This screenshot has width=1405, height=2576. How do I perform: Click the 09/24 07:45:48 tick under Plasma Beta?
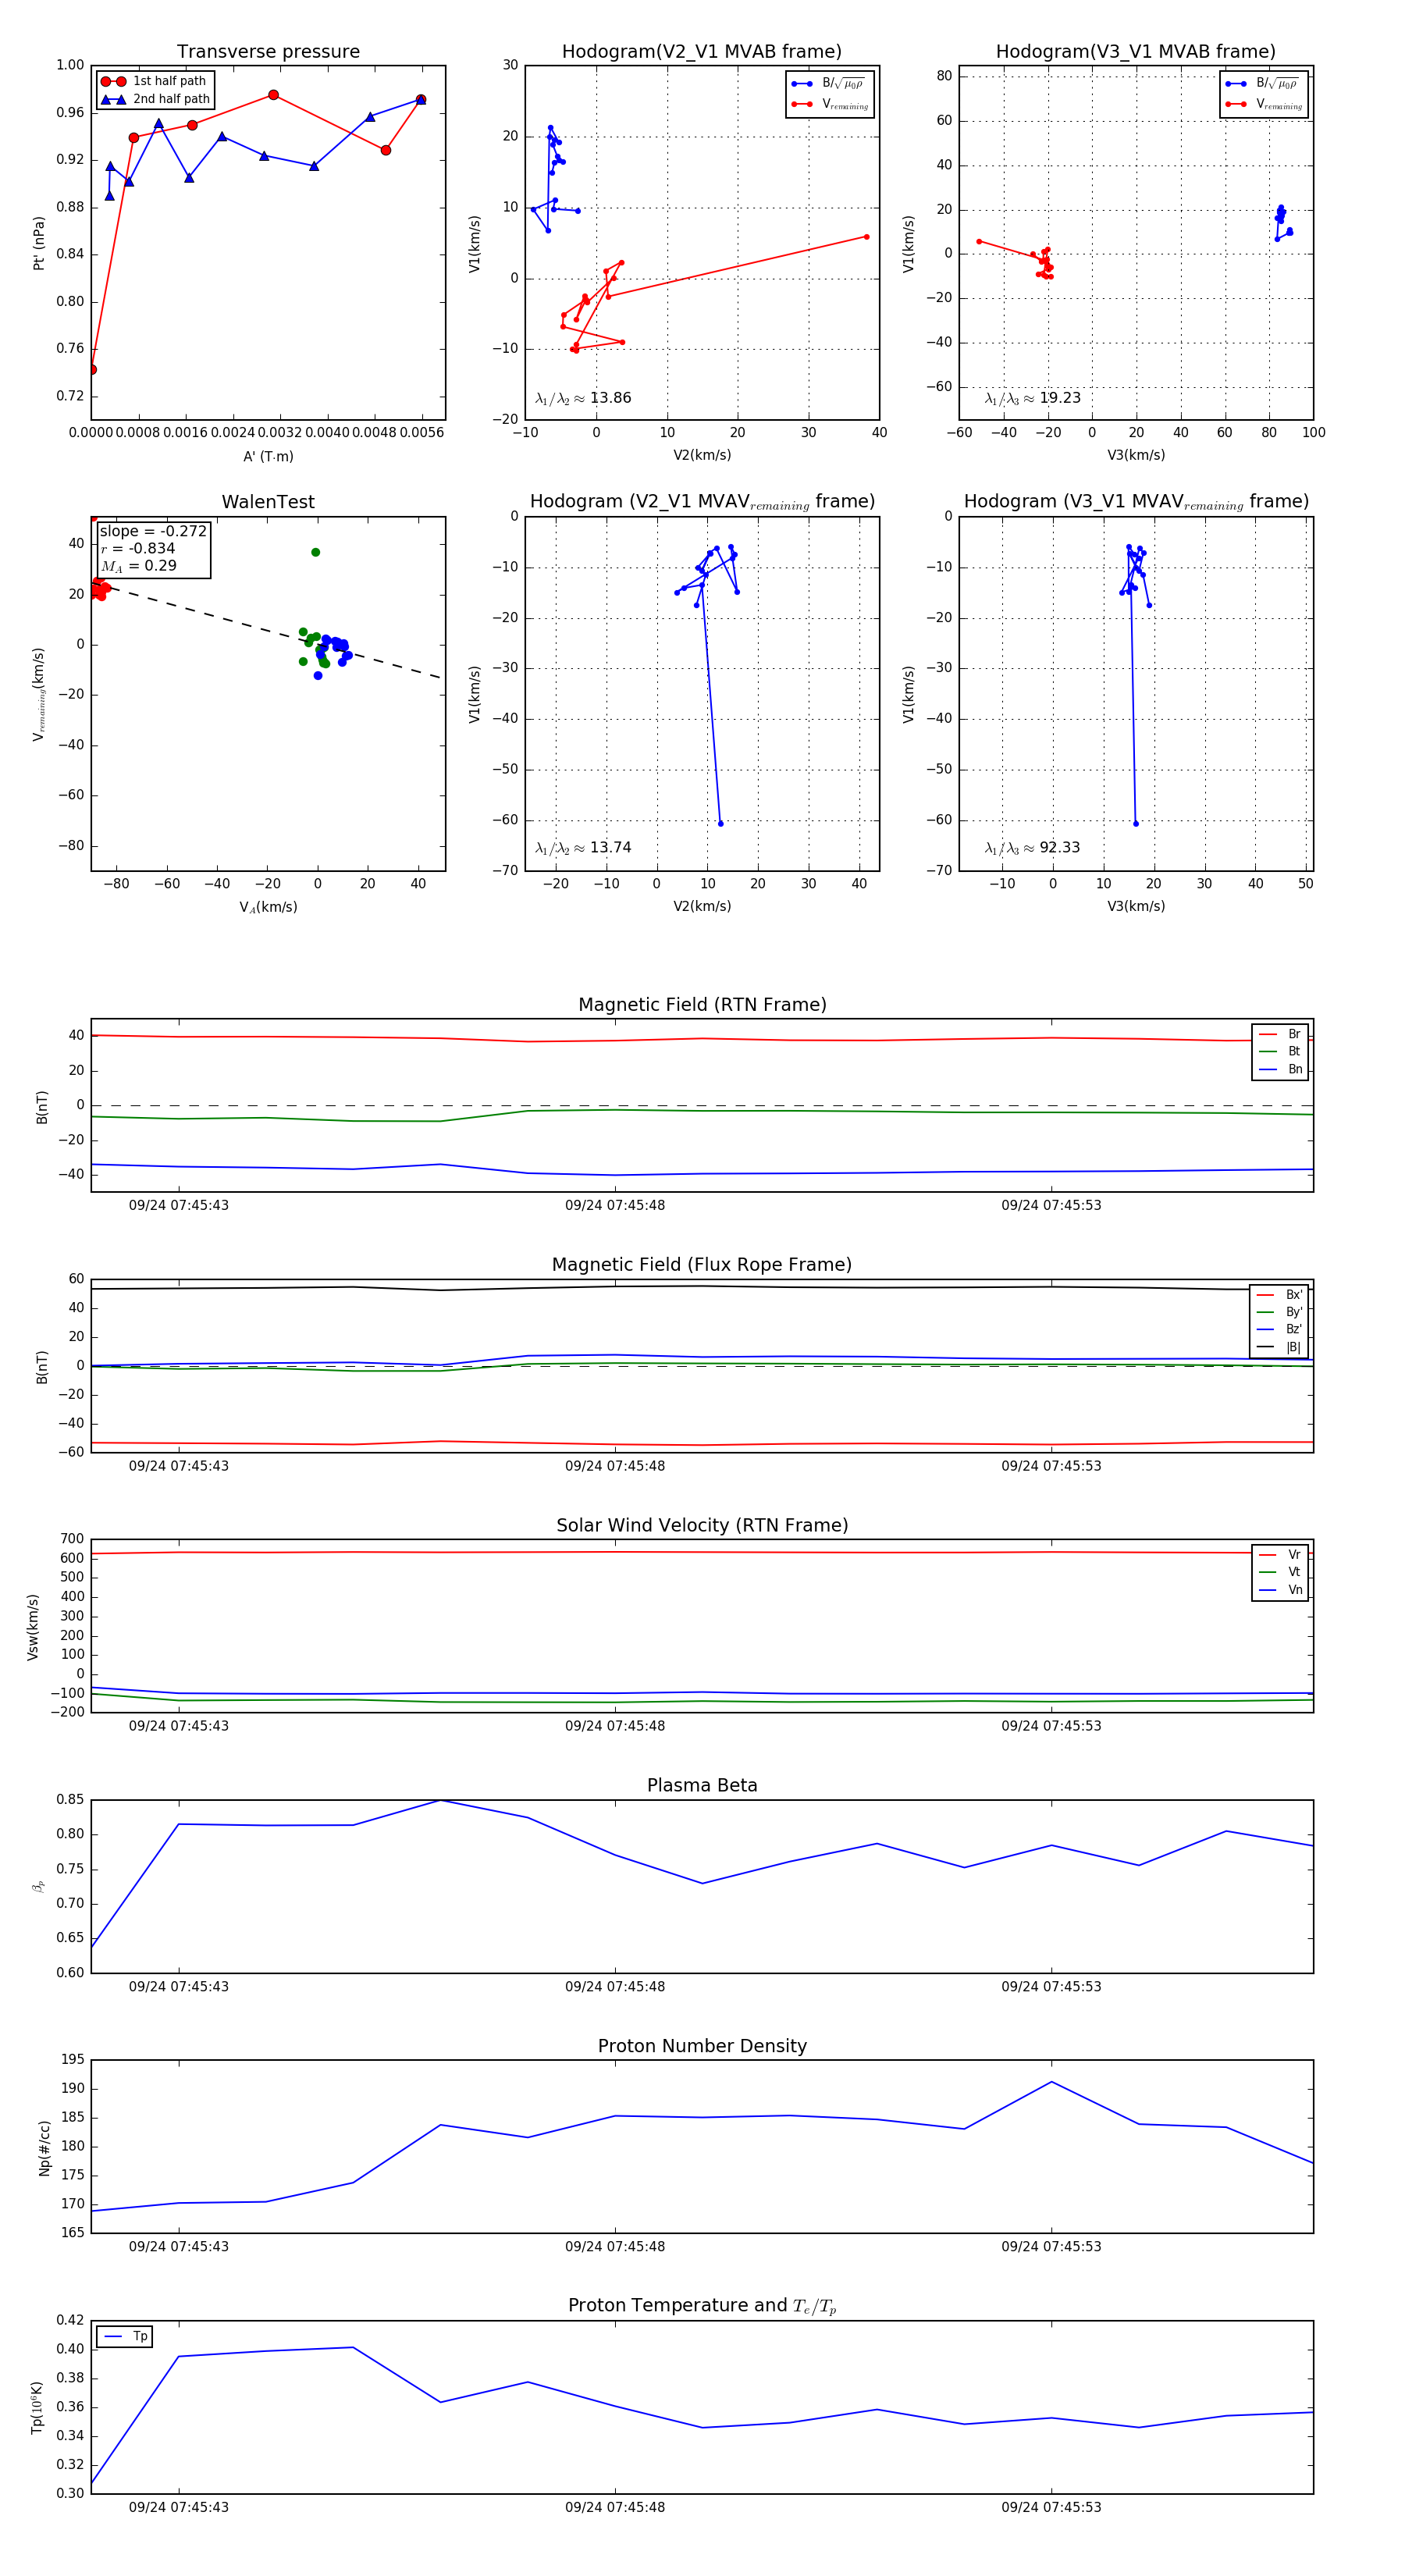[x=615, y=1986]
